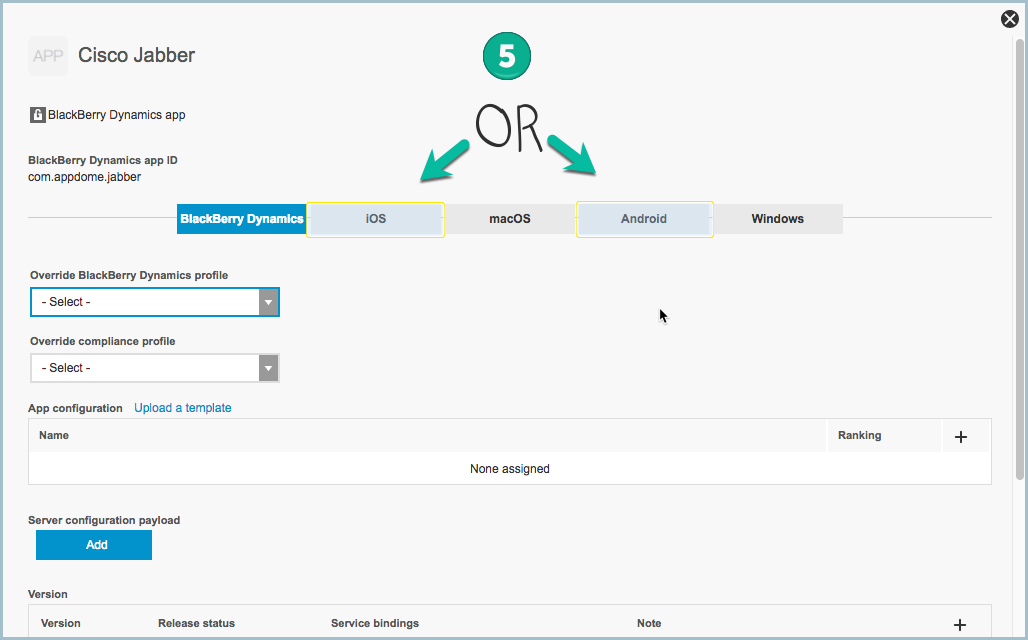Image resolution: width=1028 pixels, height=640 pixels.
Task: Click the dialog vertical scrollbar
Action: click(1019, 259)
